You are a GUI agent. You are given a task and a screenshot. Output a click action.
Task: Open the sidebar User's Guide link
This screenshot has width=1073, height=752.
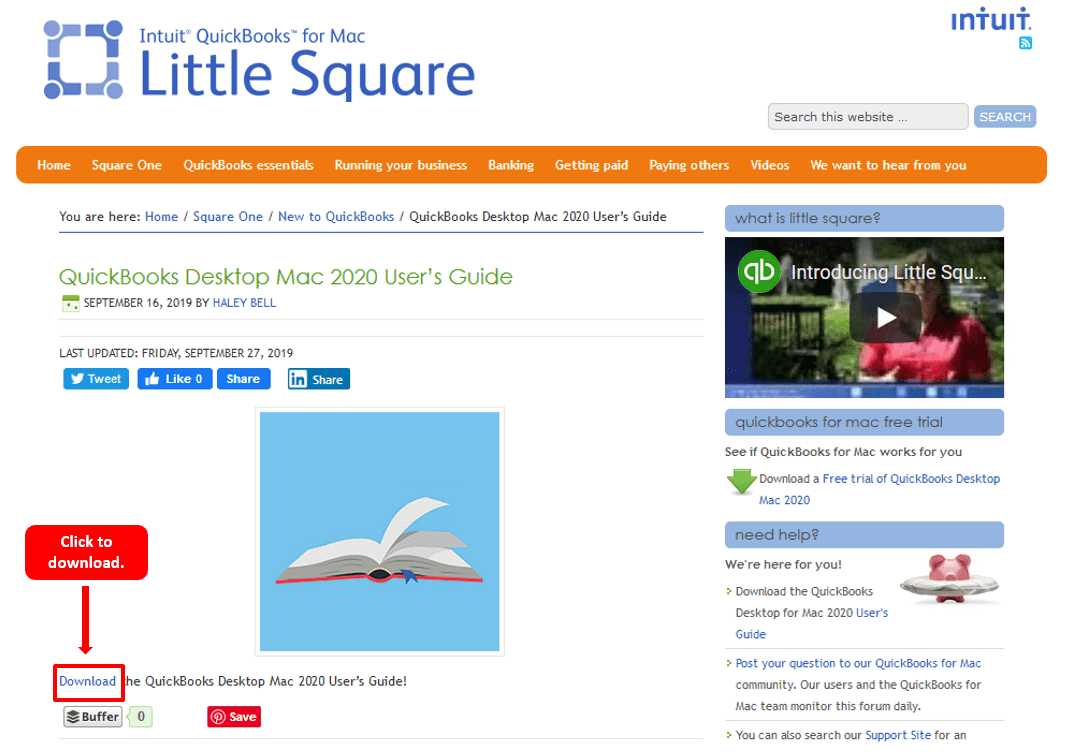coord(812,623)
